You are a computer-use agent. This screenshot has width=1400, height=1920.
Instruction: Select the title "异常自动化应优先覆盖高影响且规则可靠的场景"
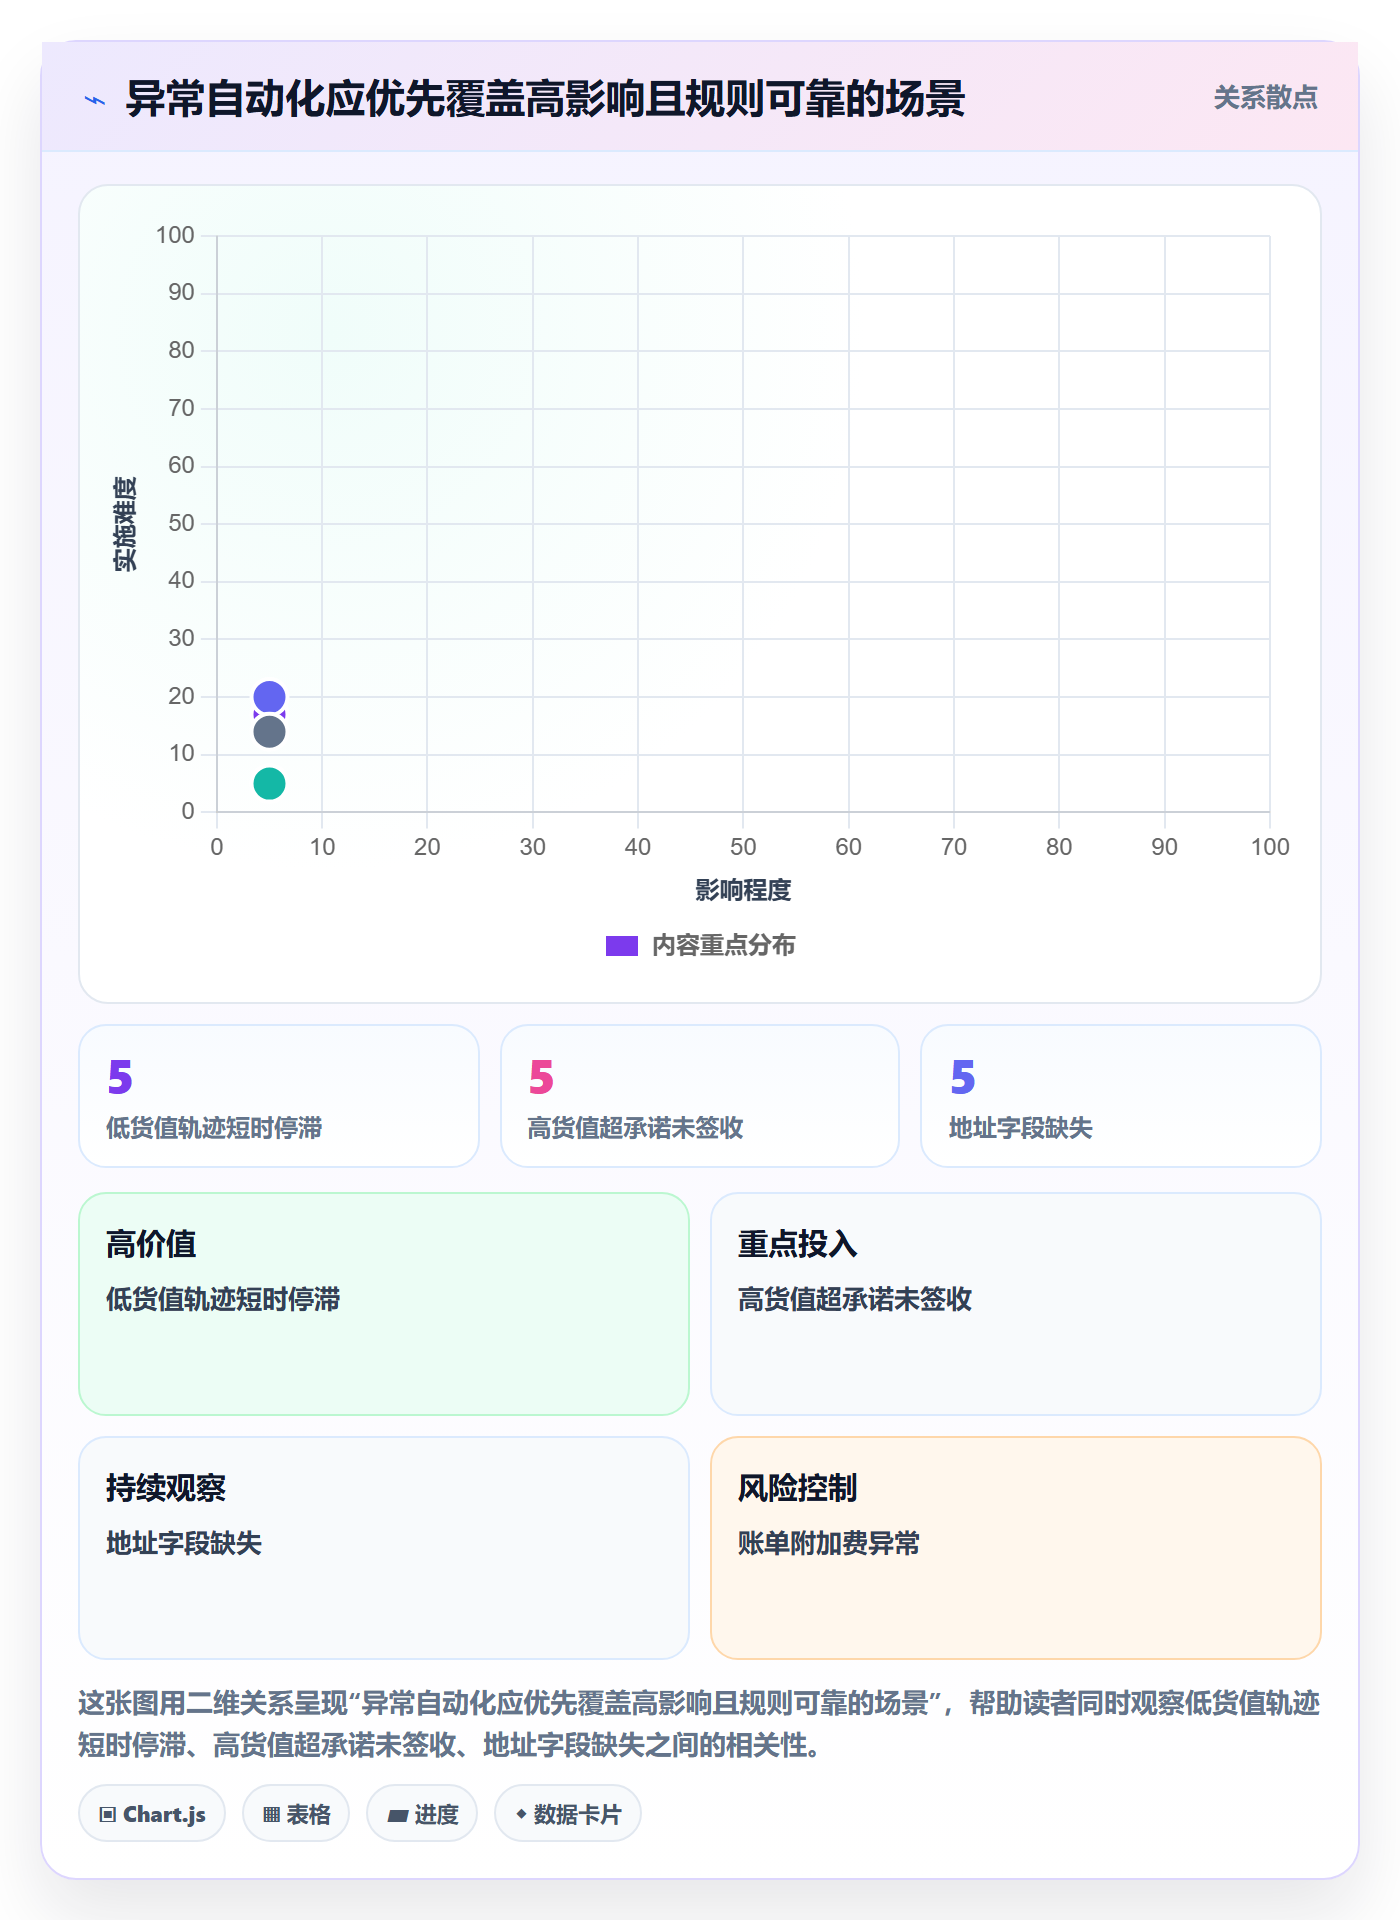545,99
